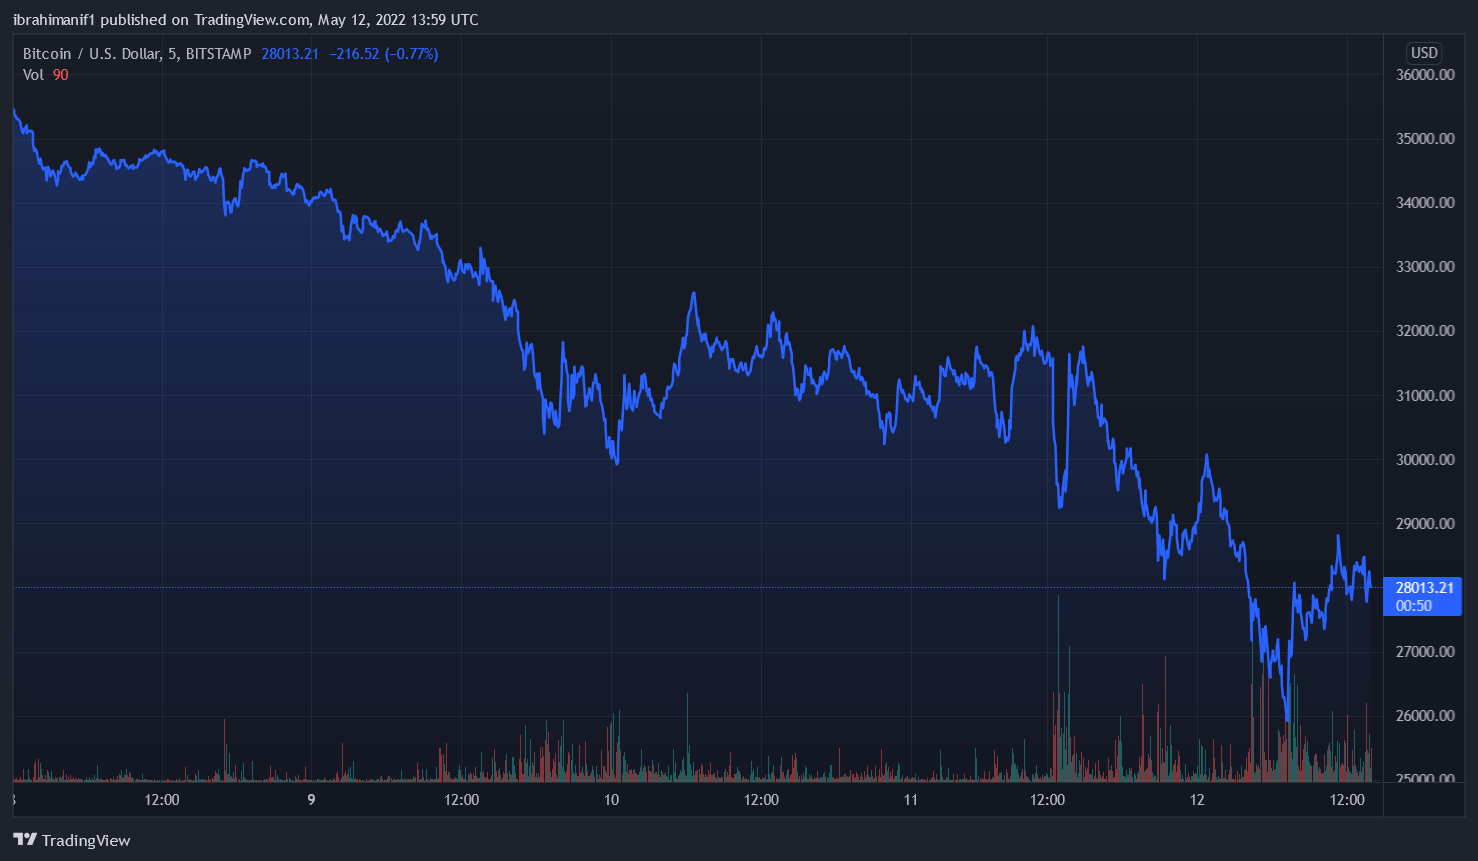Select date marker 9 on time axis
This screenshot has height=861, width=1478.
pyautogui.click(x=311, y=800)
